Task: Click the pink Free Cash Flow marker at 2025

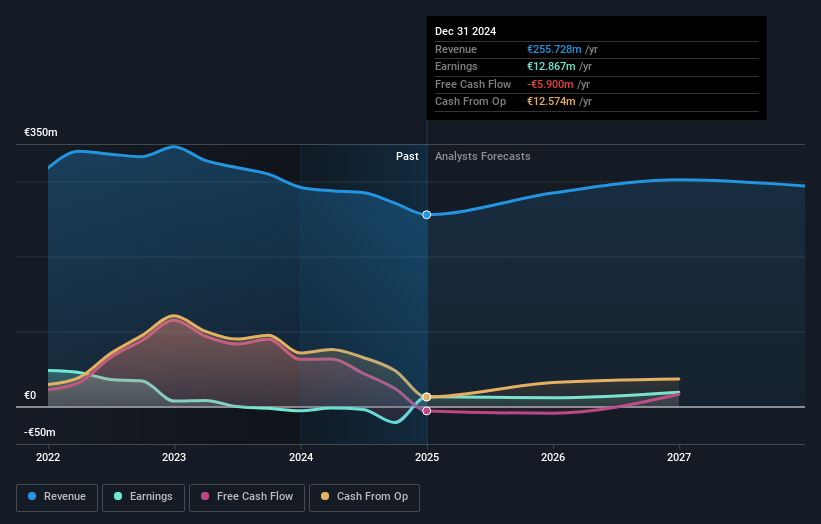Action: (x=427, y=411)
